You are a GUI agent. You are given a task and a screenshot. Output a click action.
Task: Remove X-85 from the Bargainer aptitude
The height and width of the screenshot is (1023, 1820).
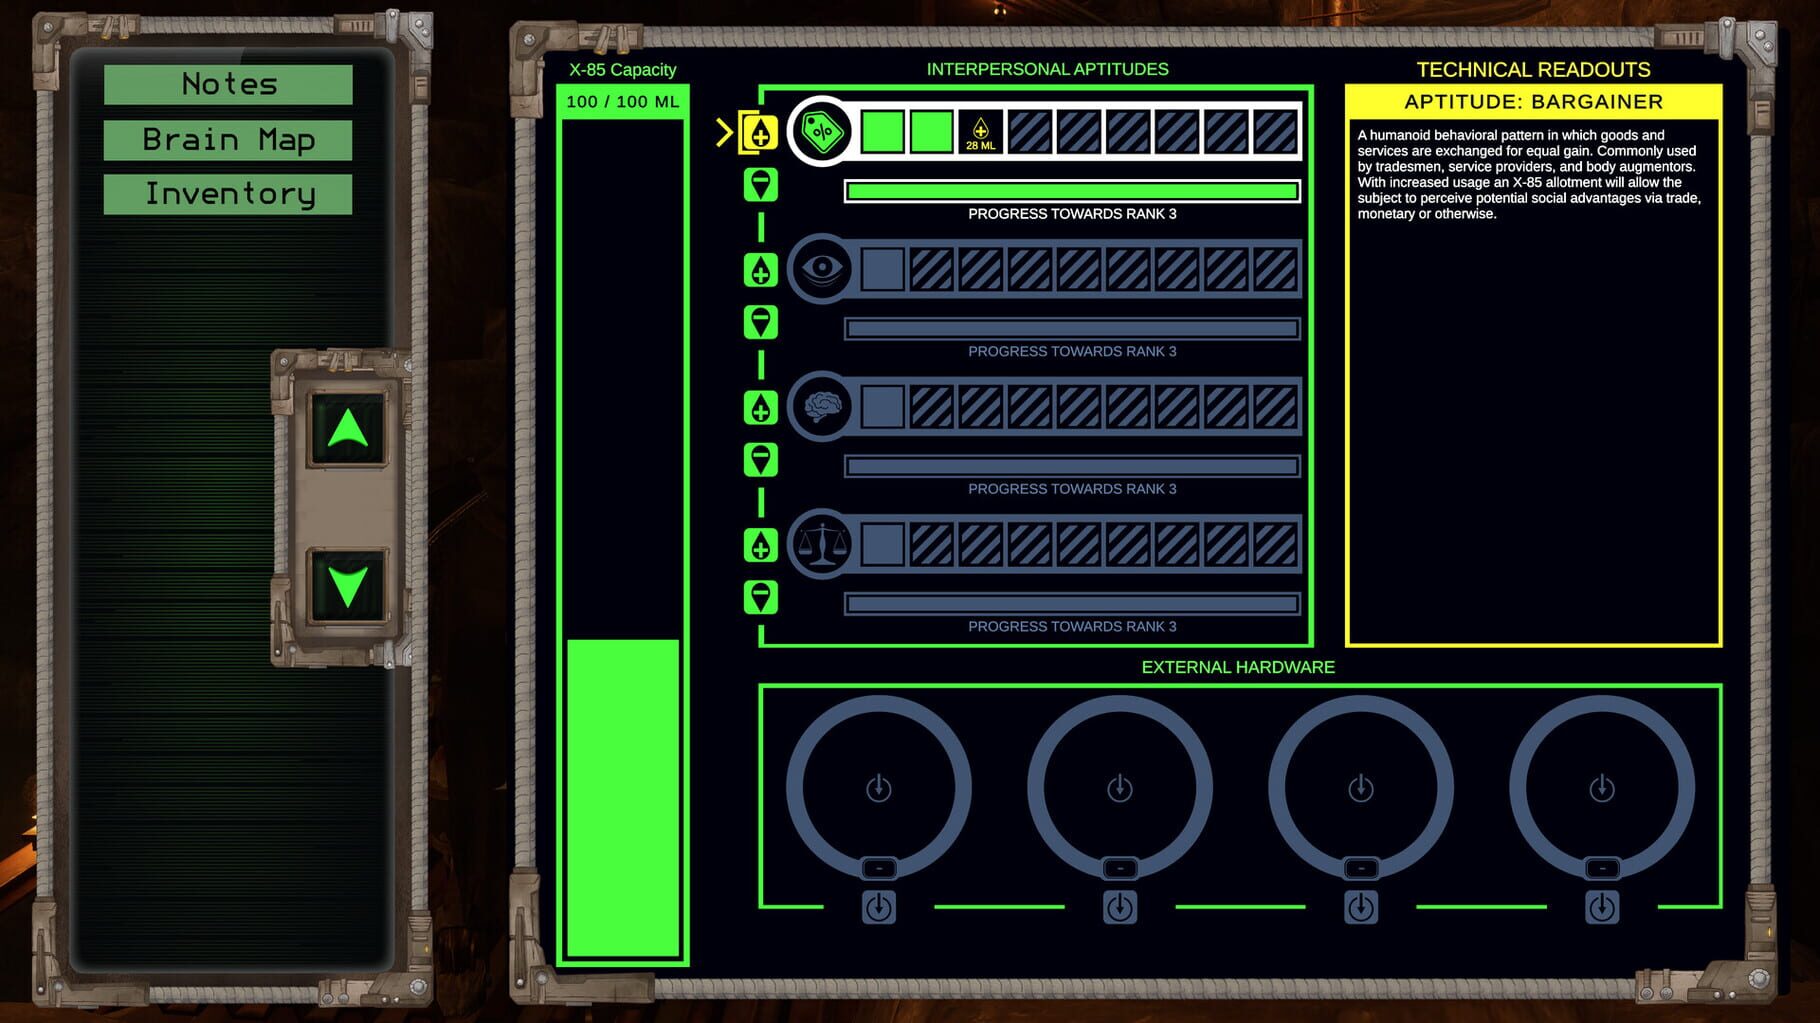tap(761, 184)
